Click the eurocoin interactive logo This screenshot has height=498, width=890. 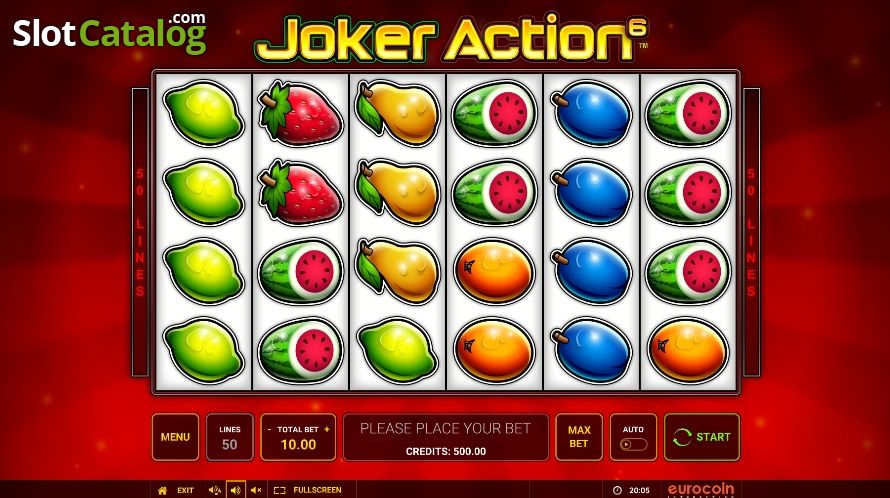coord(701,490)
